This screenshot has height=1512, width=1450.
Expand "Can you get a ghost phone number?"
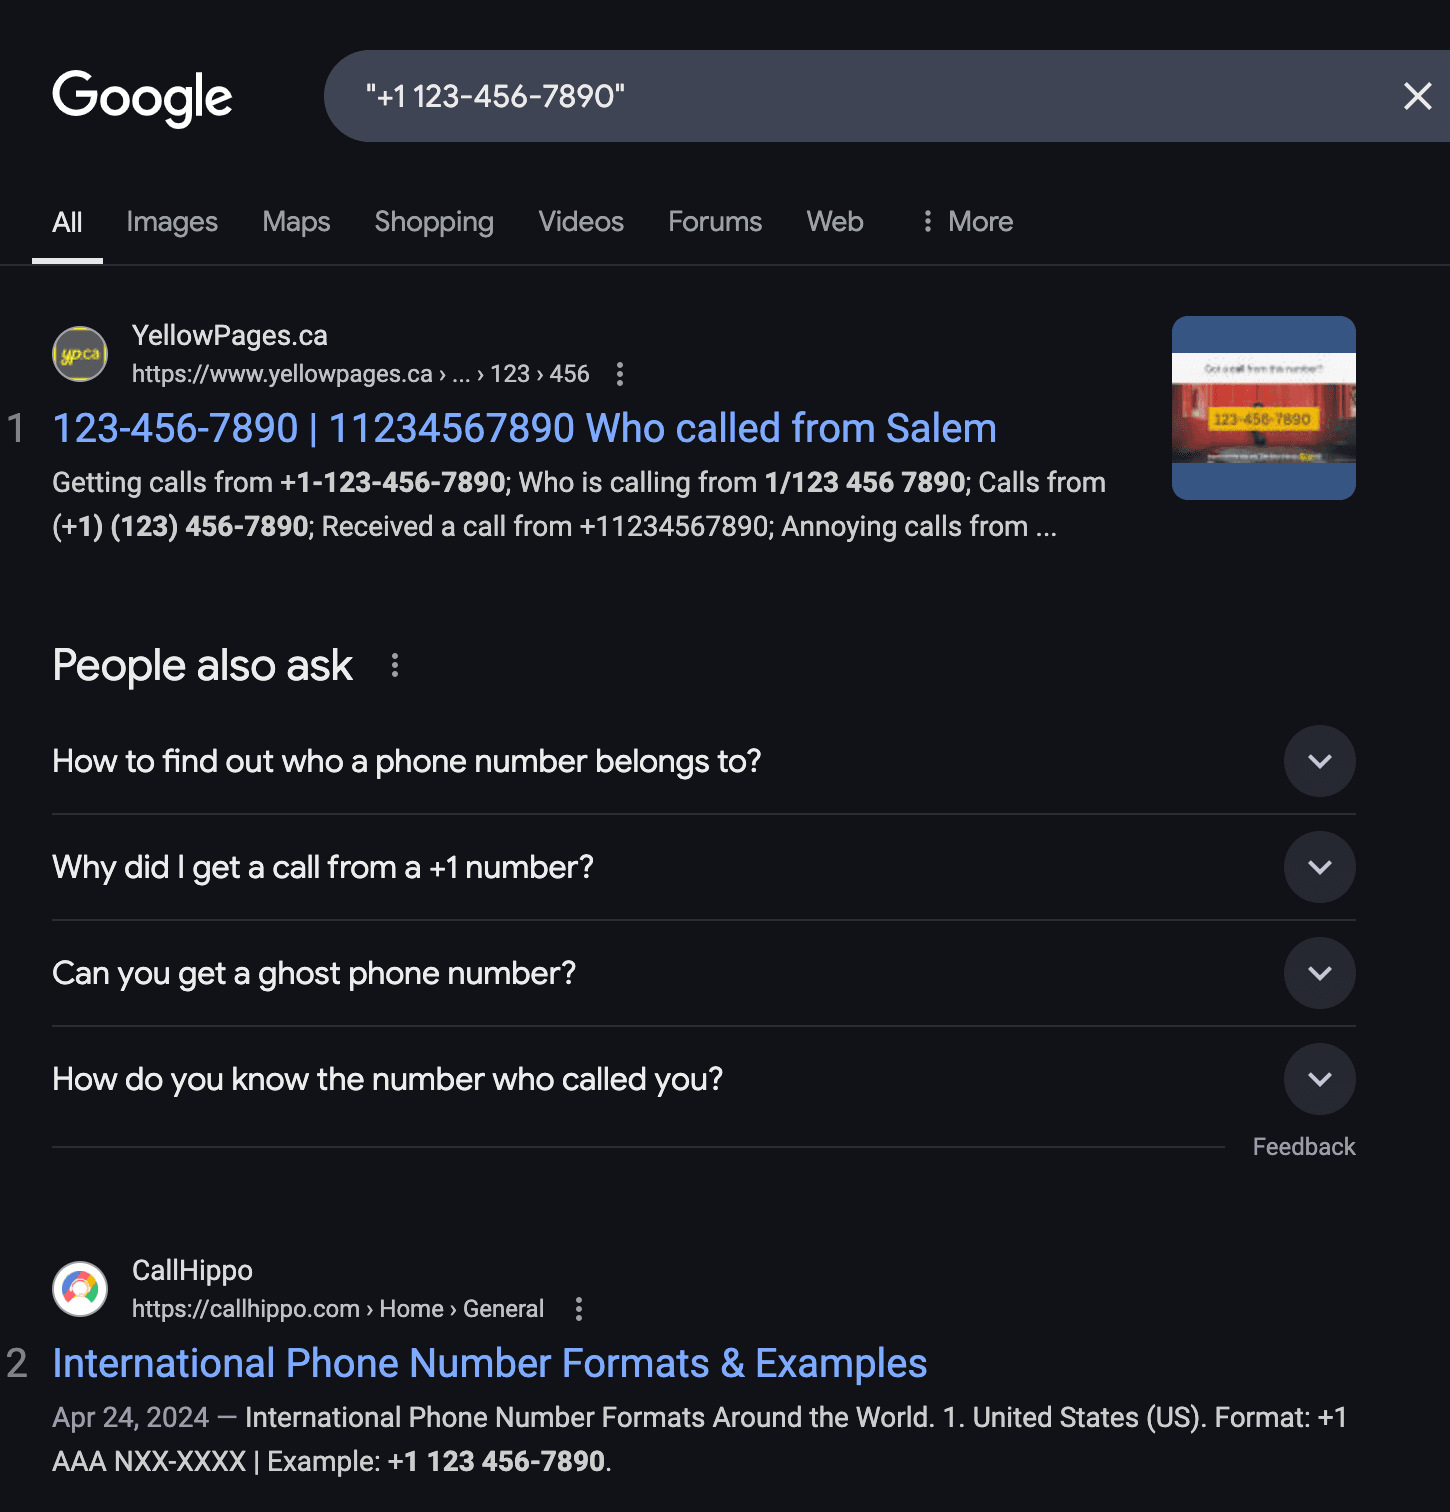[1320, 973]
